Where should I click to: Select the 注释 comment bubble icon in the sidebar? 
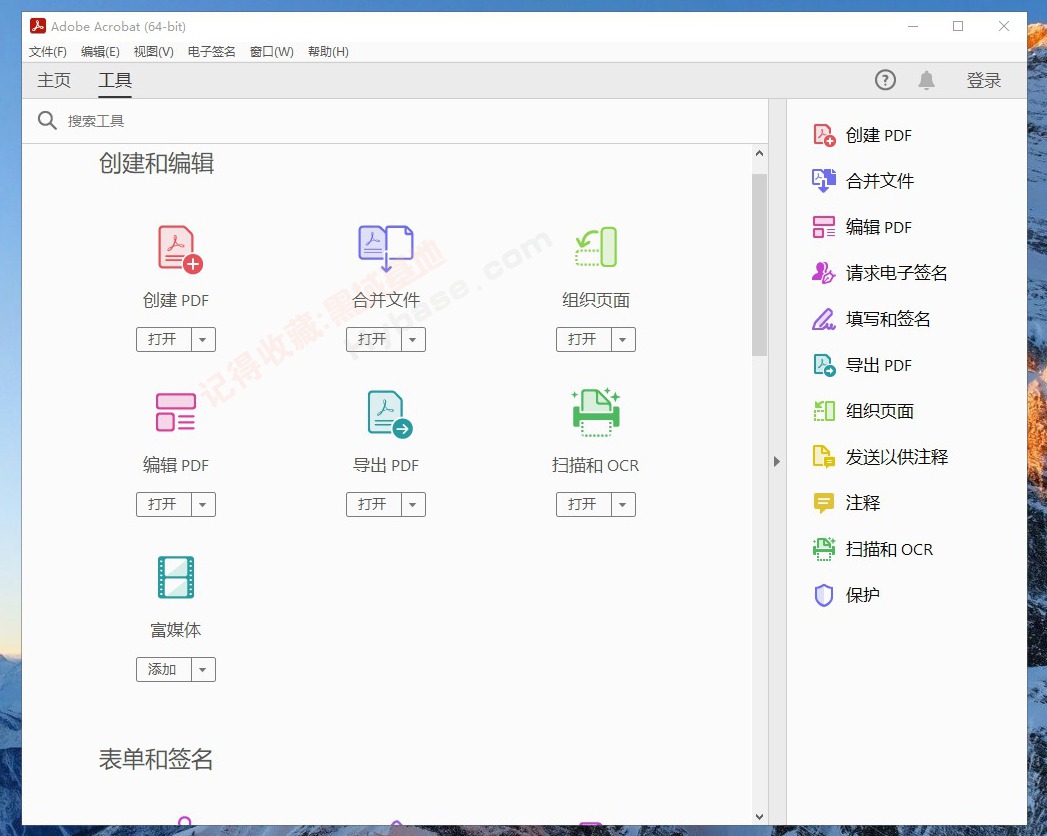824,503
